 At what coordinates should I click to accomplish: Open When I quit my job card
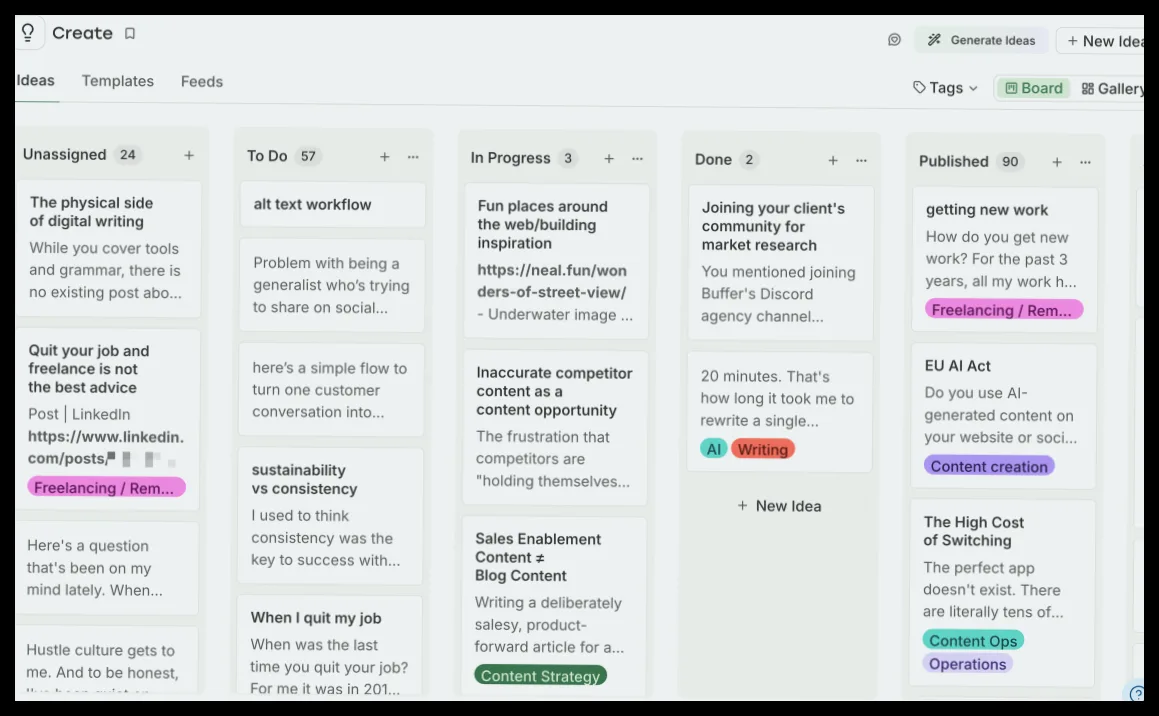pos(330,646)
